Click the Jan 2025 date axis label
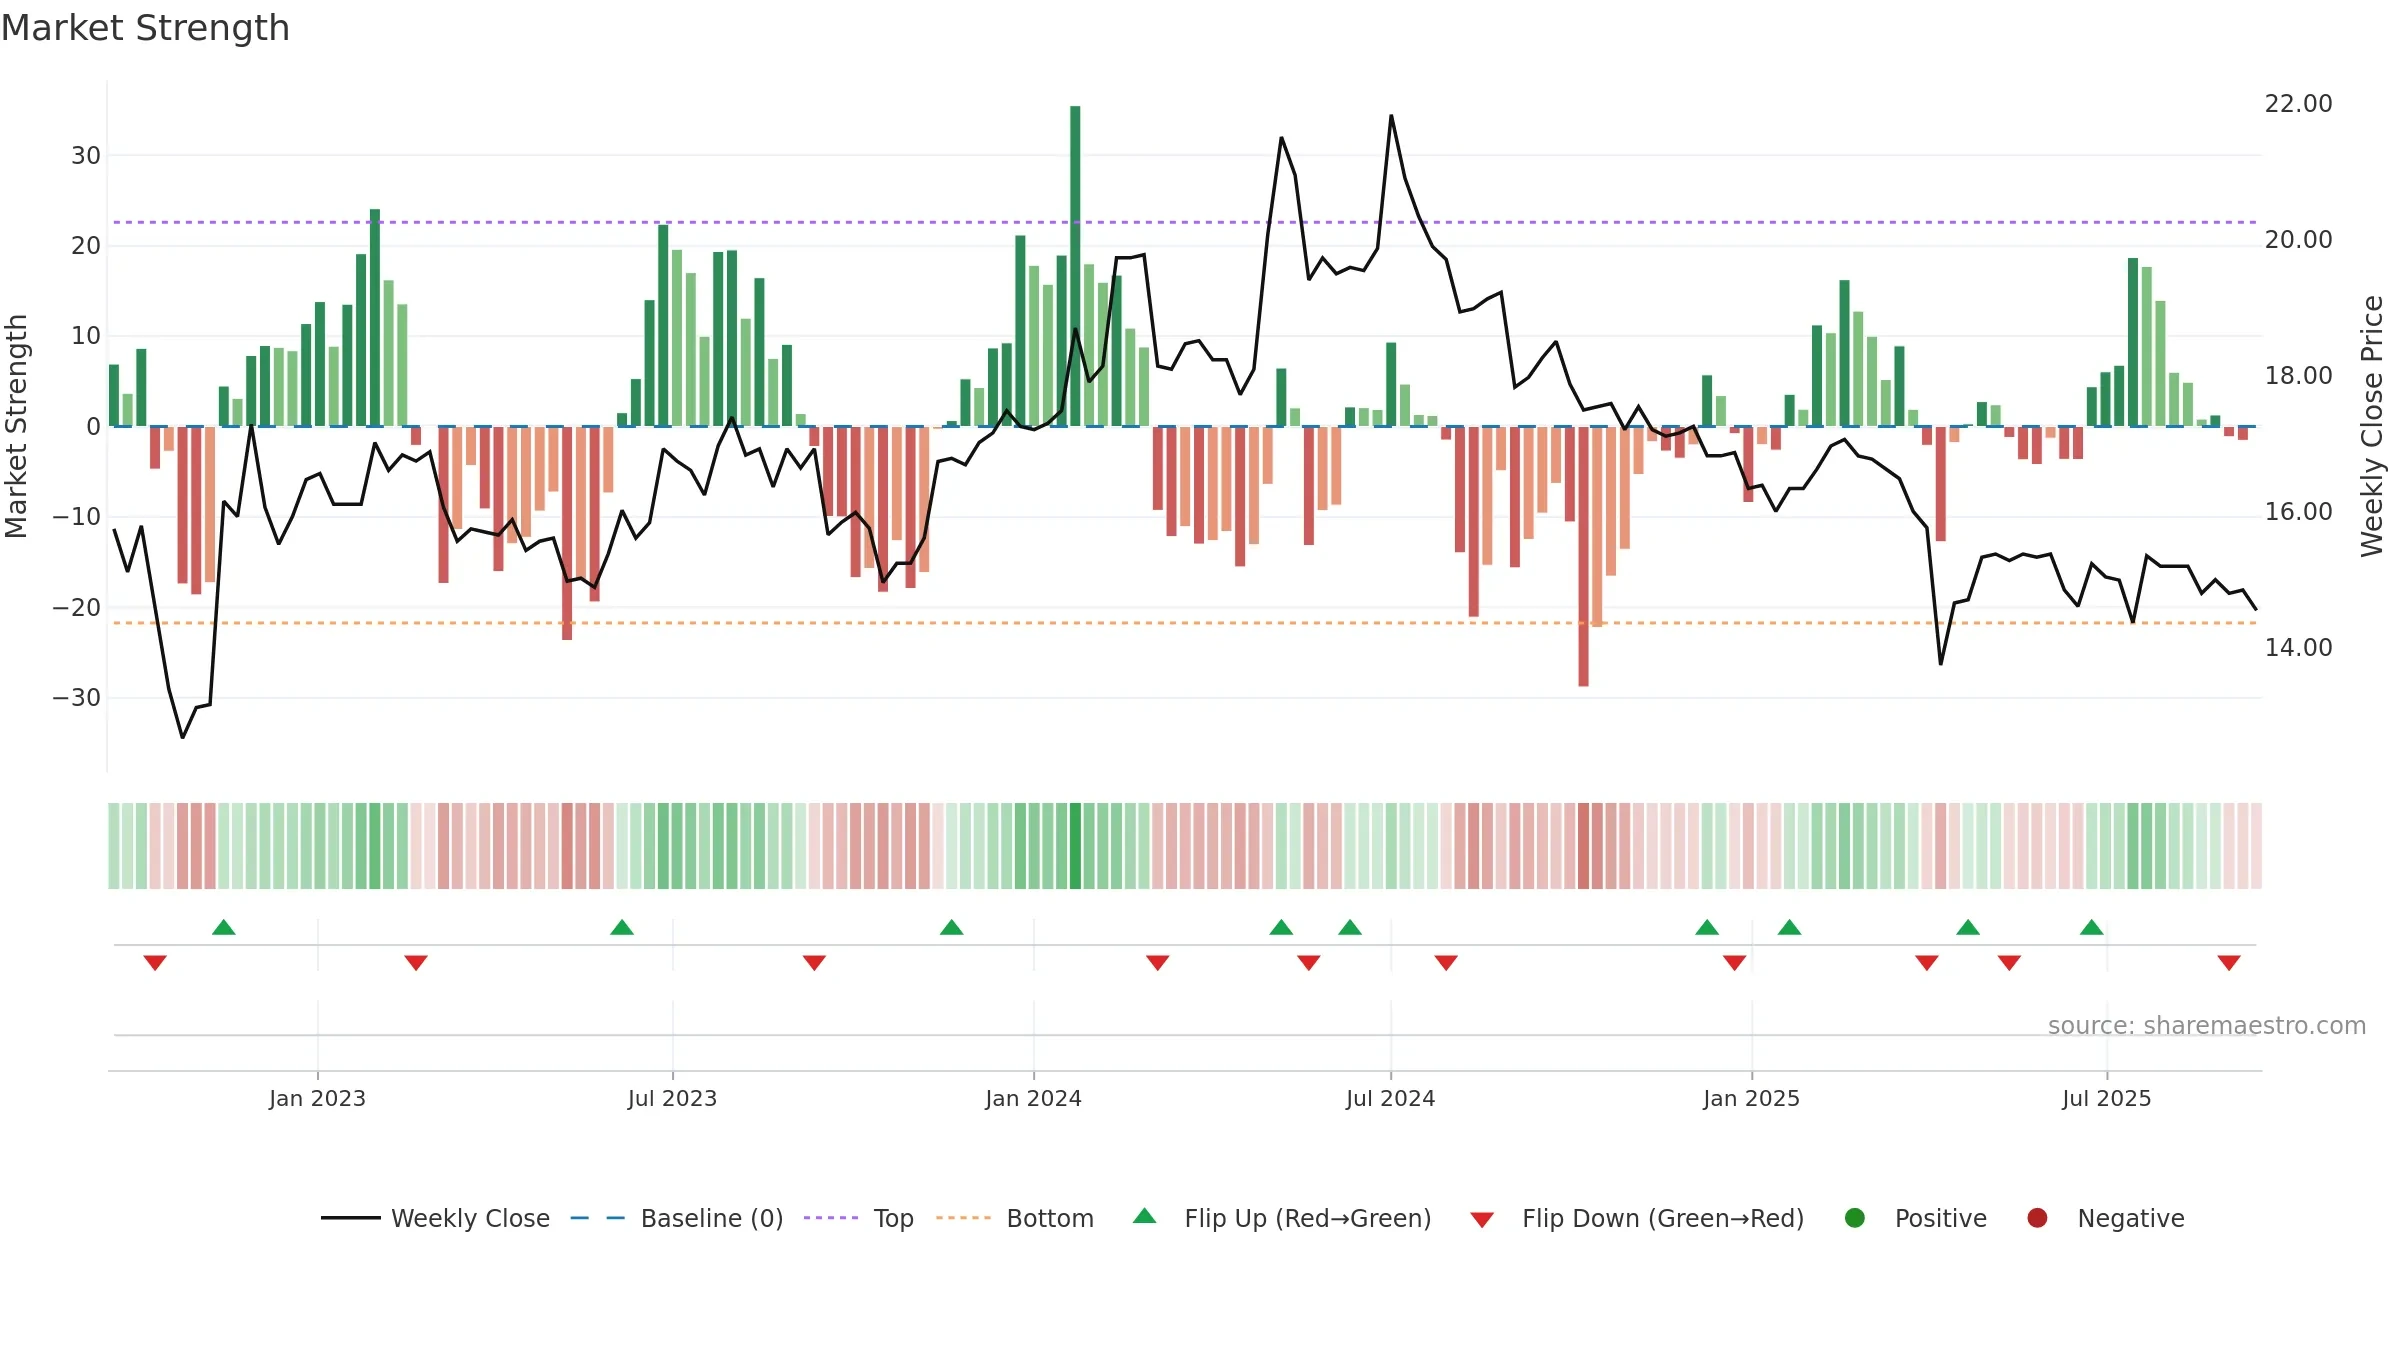 point(1751,1099)
